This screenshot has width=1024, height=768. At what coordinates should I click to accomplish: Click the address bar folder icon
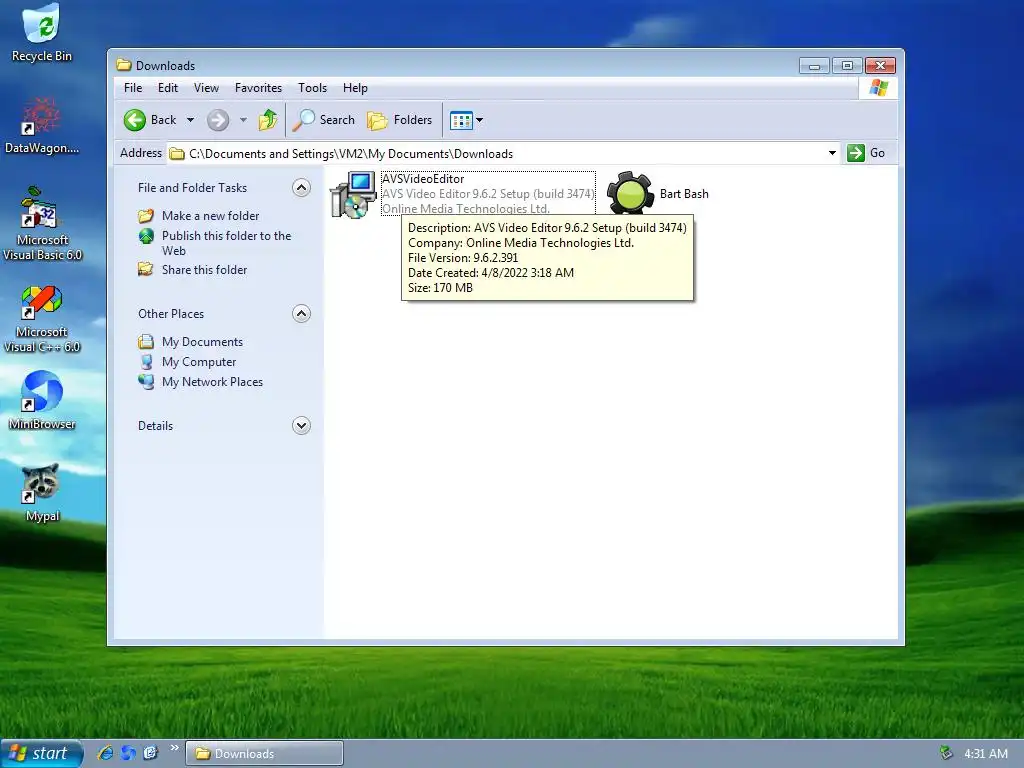176,153
